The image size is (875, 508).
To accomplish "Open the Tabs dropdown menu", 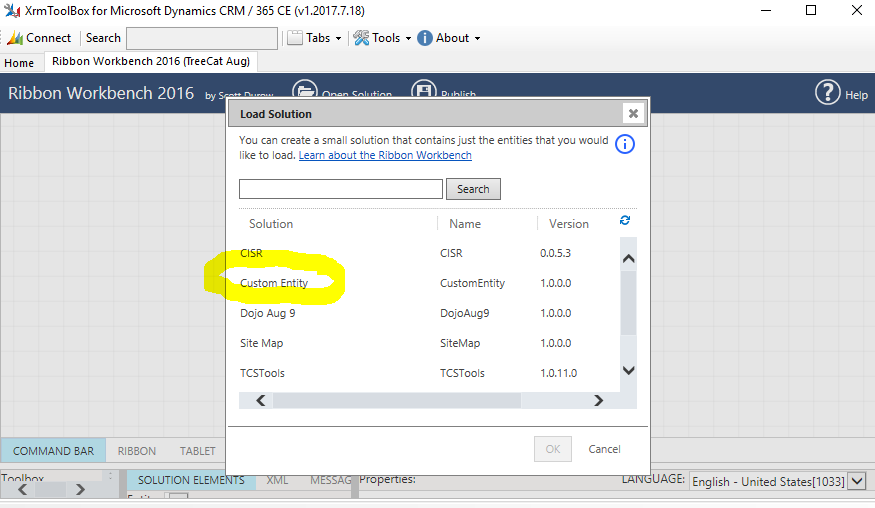I will click(x=314, y=38).
